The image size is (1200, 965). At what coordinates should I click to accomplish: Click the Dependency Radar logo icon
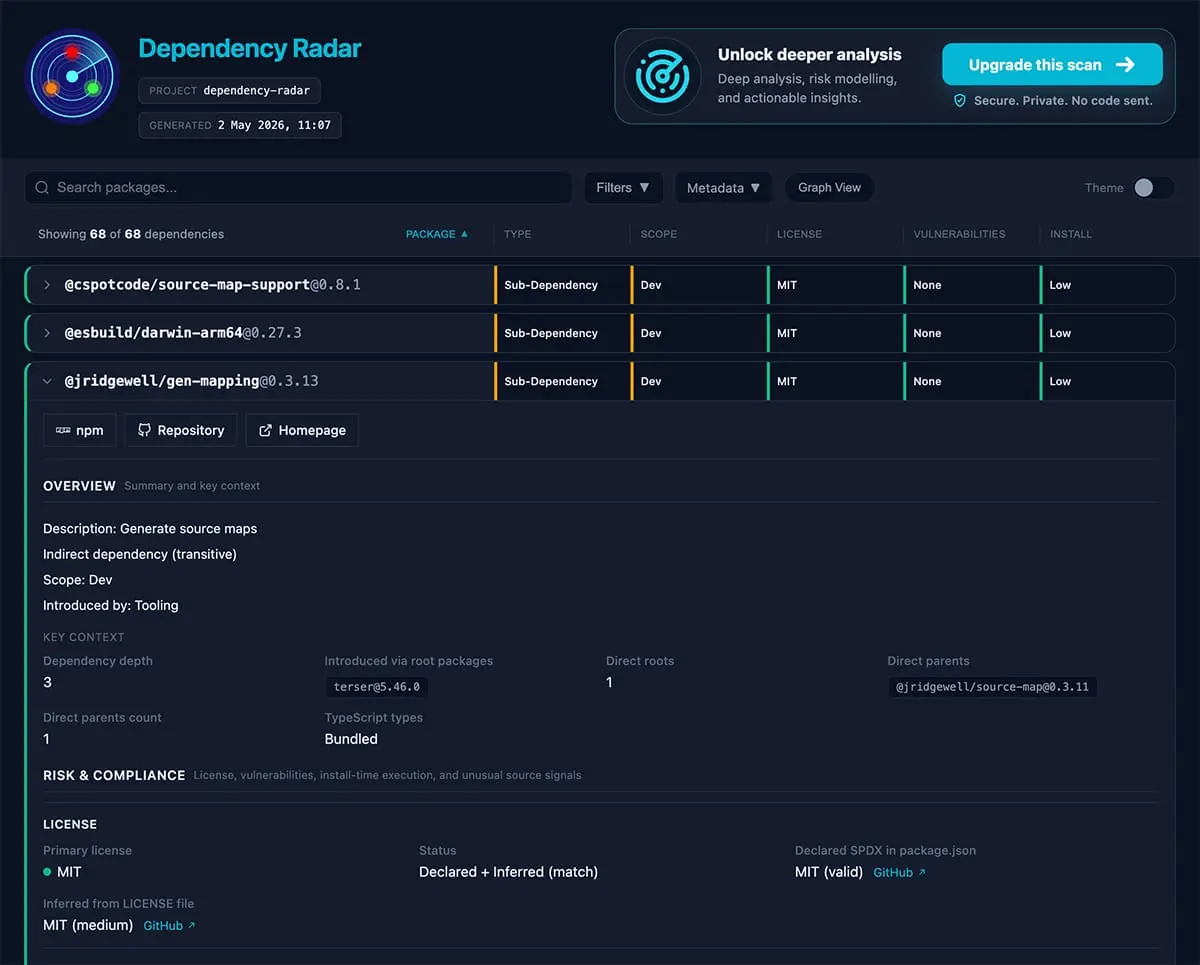pos(72,76)
